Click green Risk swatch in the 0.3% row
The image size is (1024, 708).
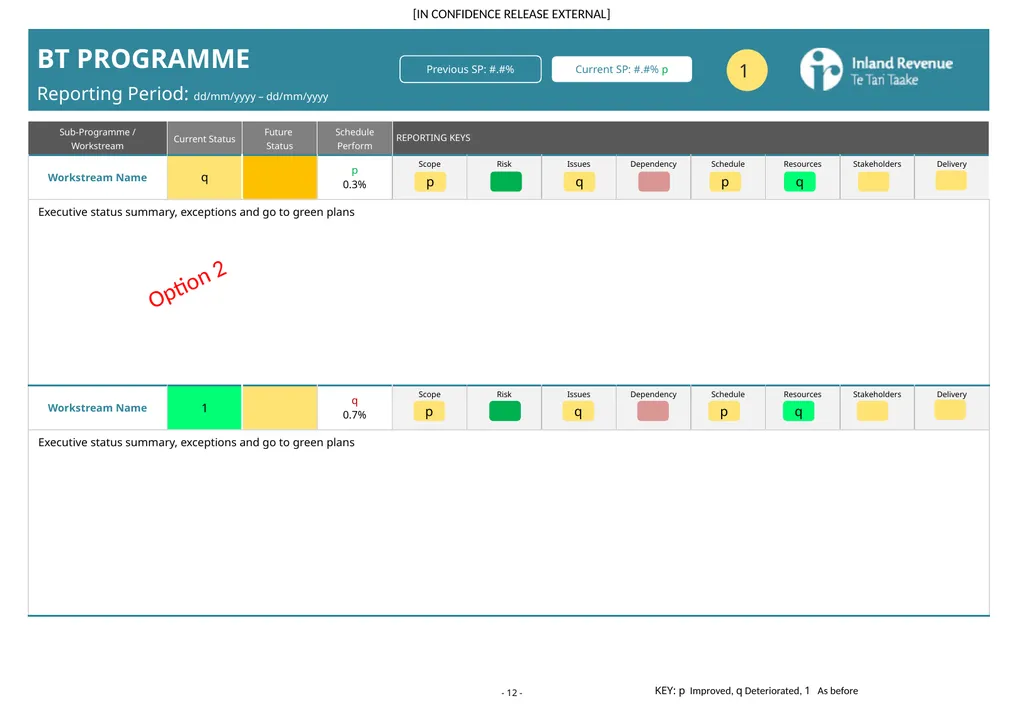[x=505, y=182]
